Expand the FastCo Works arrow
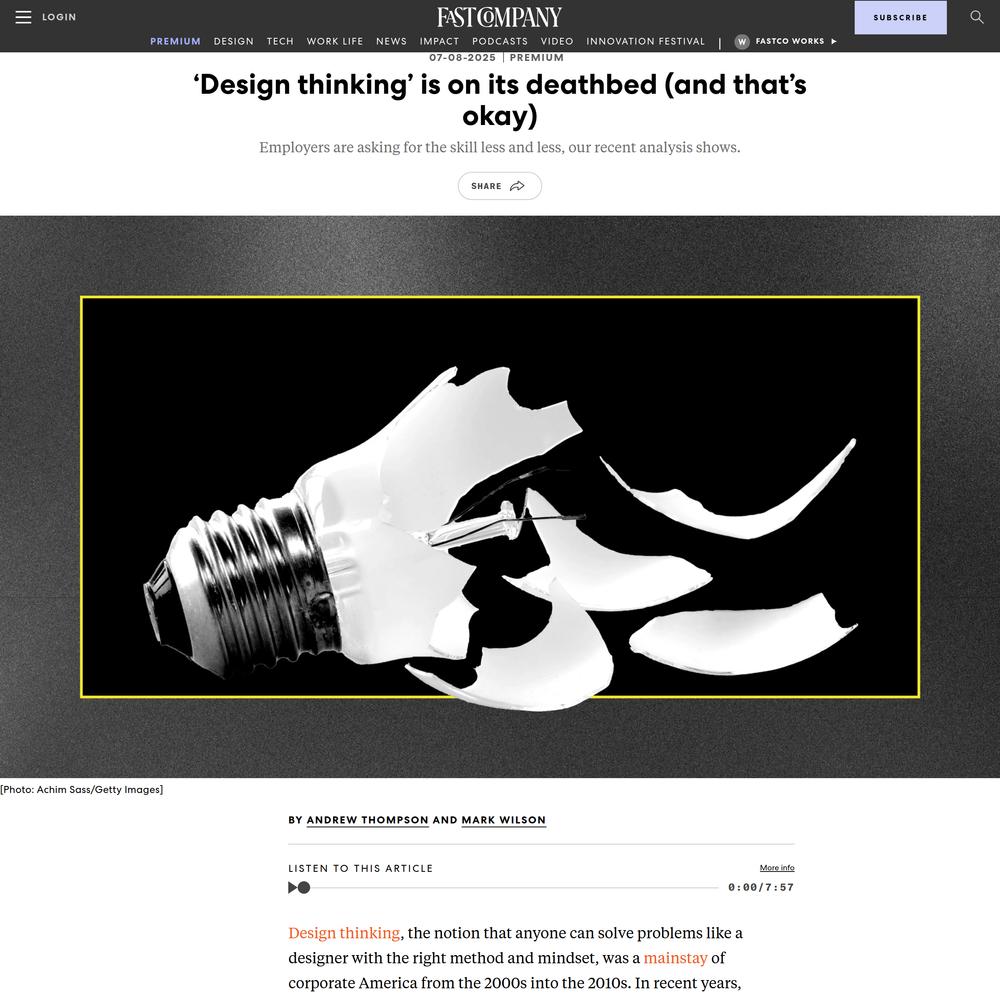This screenshot has height=1000, width=1000. [x=834, y=41]
